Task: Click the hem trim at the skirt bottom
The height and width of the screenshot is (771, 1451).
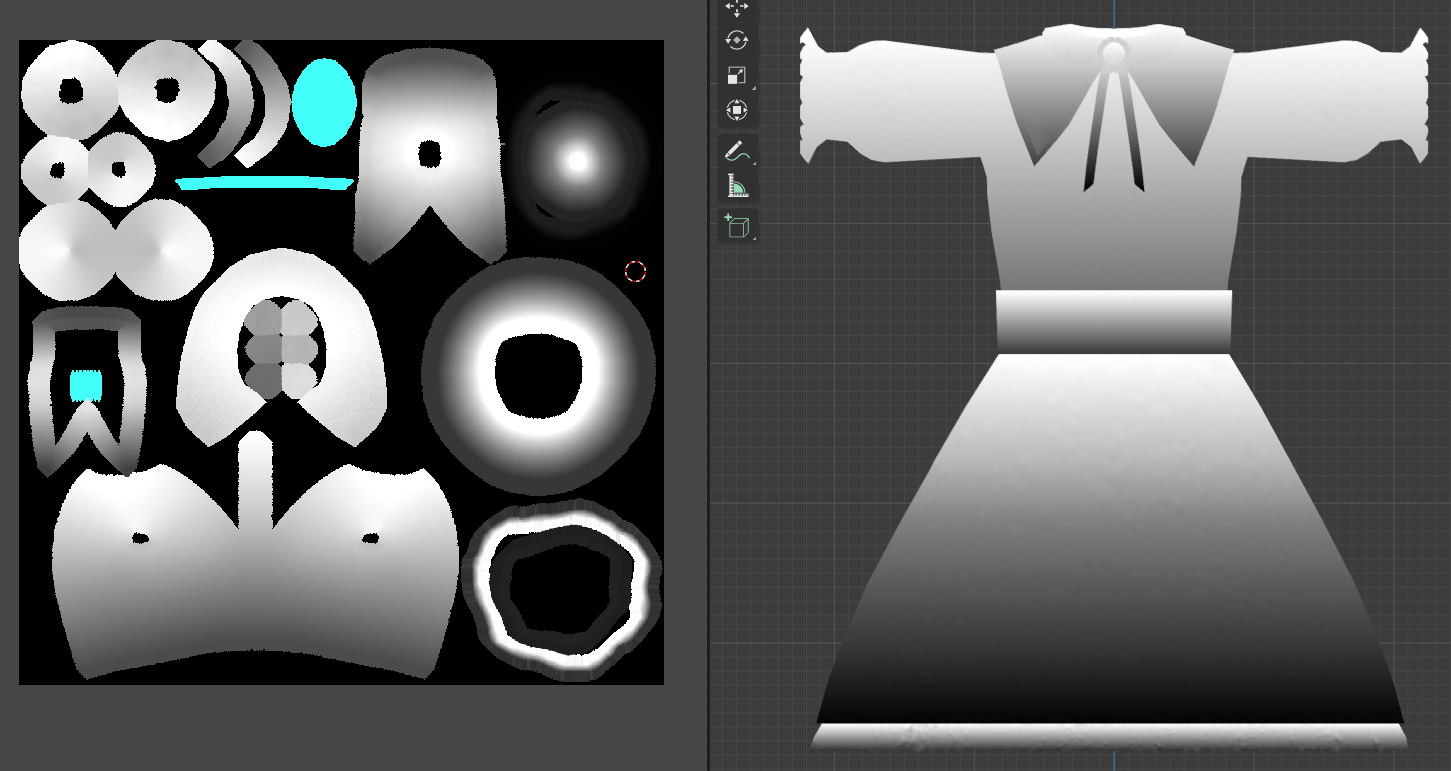Action: pos(1109,737)
